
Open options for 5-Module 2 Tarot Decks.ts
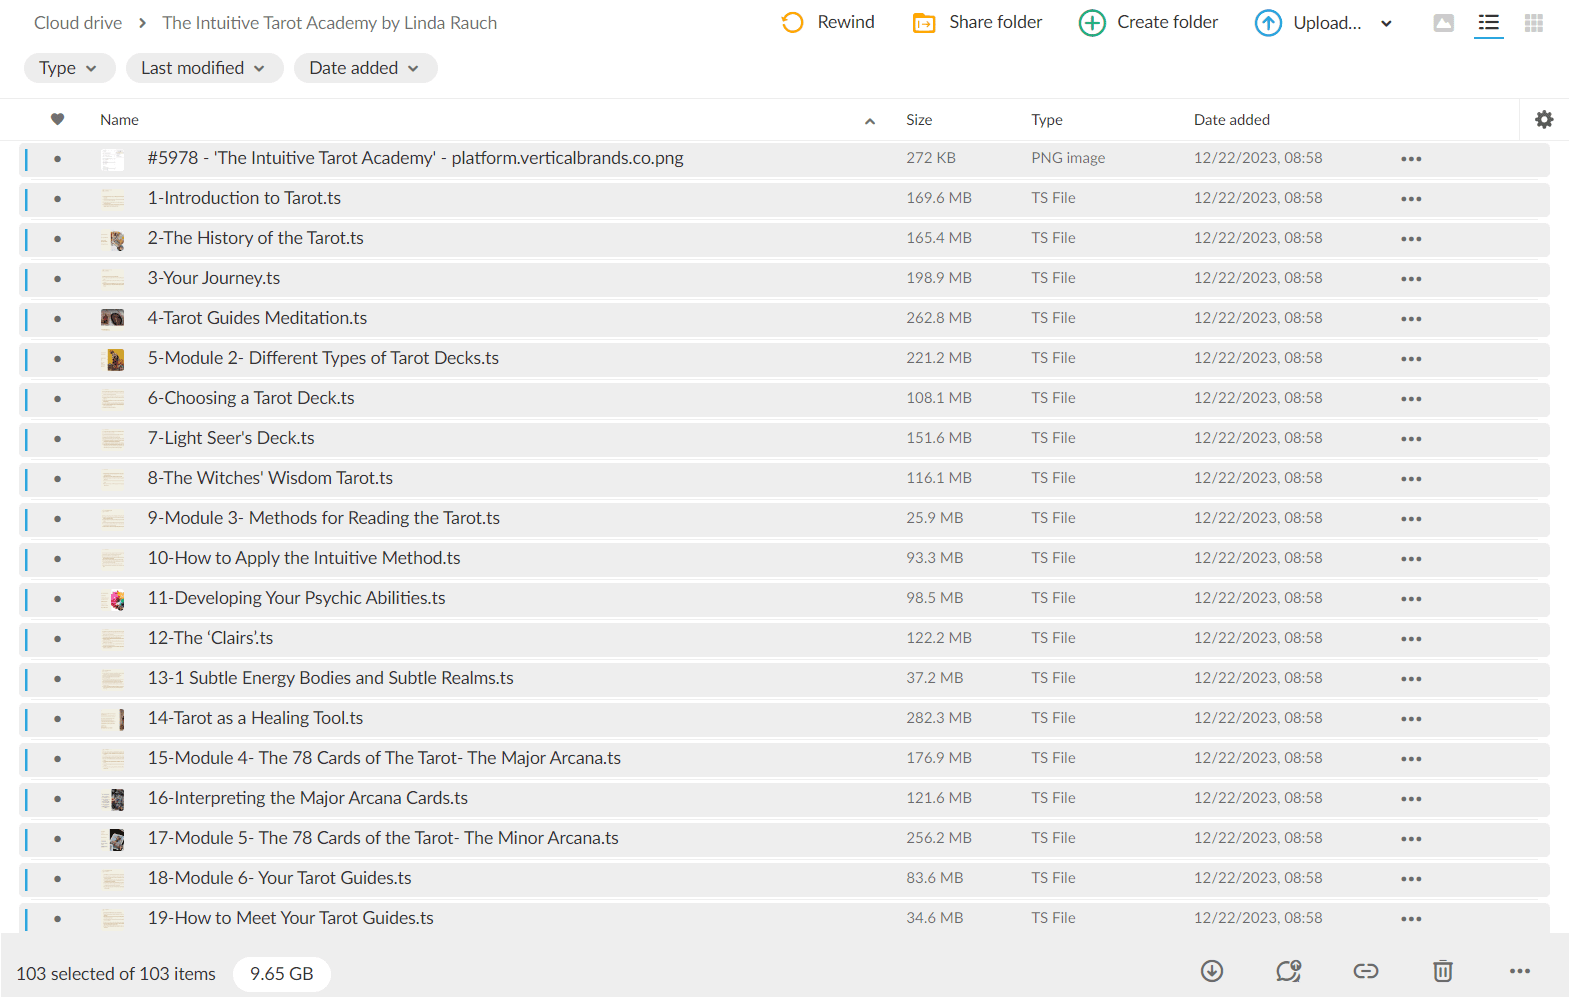pos(1411,359)
